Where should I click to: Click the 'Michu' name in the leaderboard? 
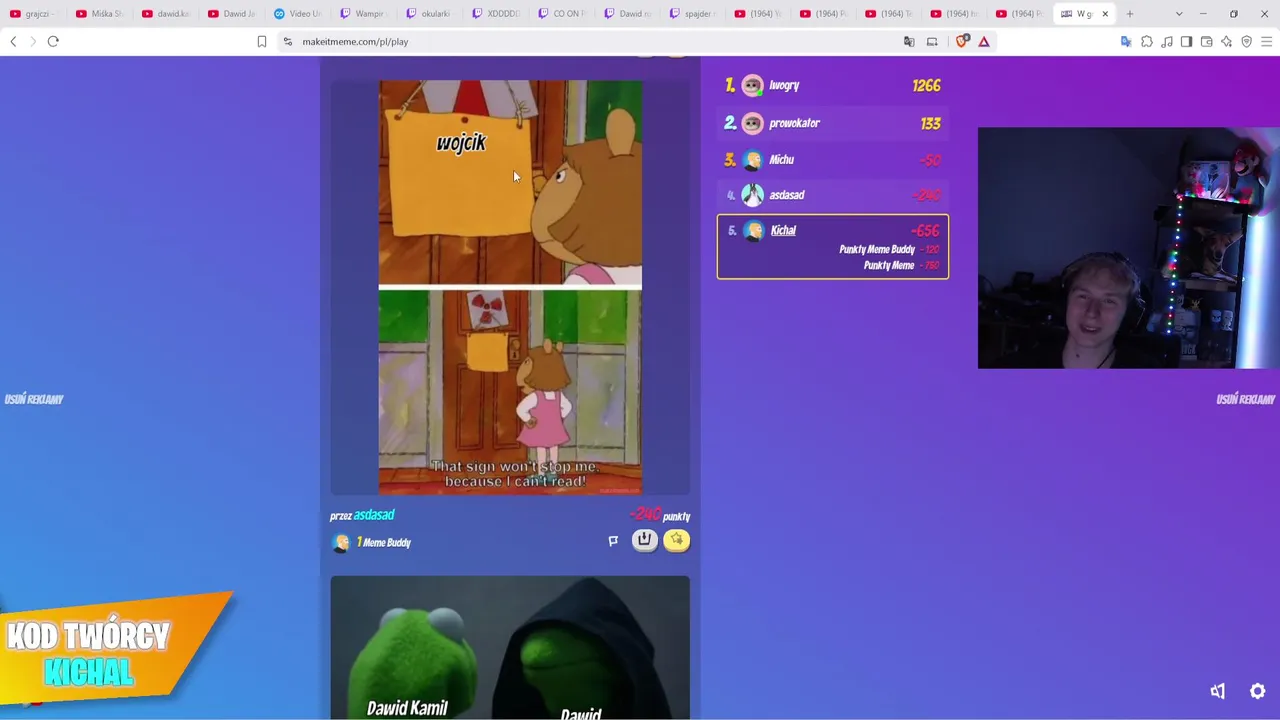[x=781, y=160]
